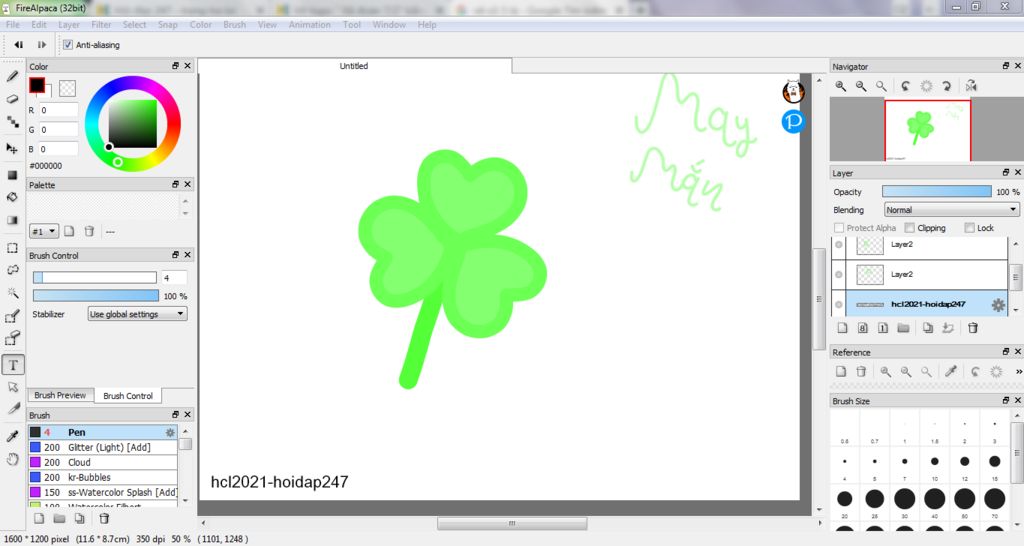
Task: Open the Filter menu
Action: click(101, 25)
